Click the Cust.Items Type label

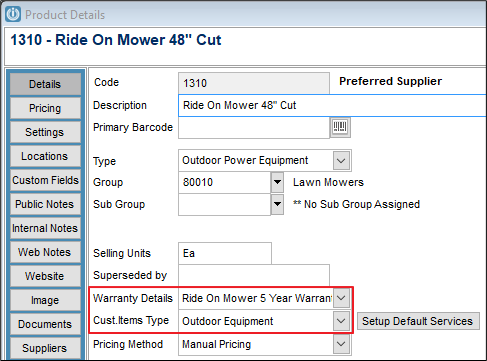[131, 320]
